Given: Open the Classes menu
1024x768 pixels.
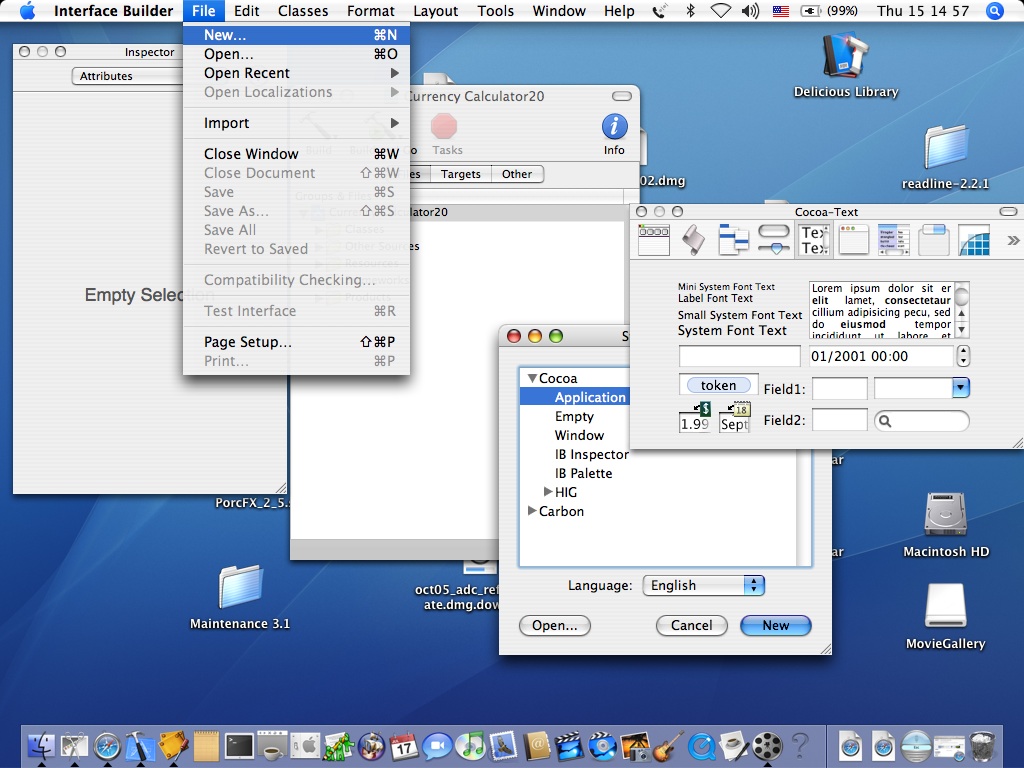Looking at the screenshot, I should coord(303,11).
